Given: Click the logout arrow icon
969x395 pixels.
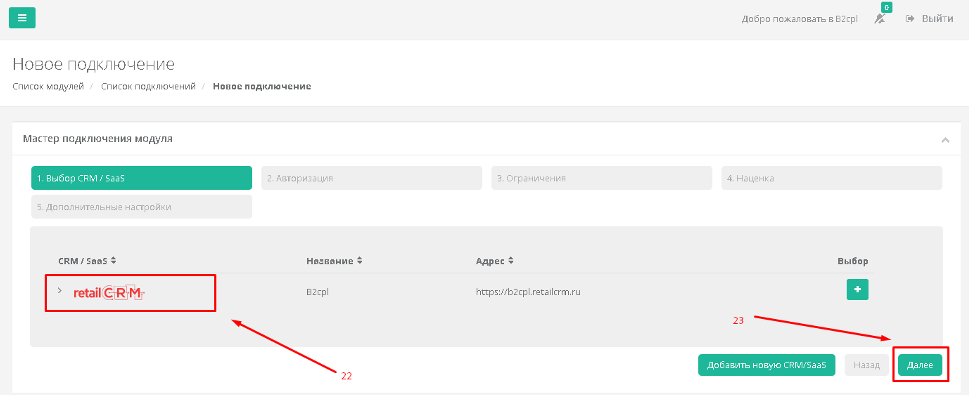Looking at the screenshot, I should pyautogui.click(x=910, y=19).
